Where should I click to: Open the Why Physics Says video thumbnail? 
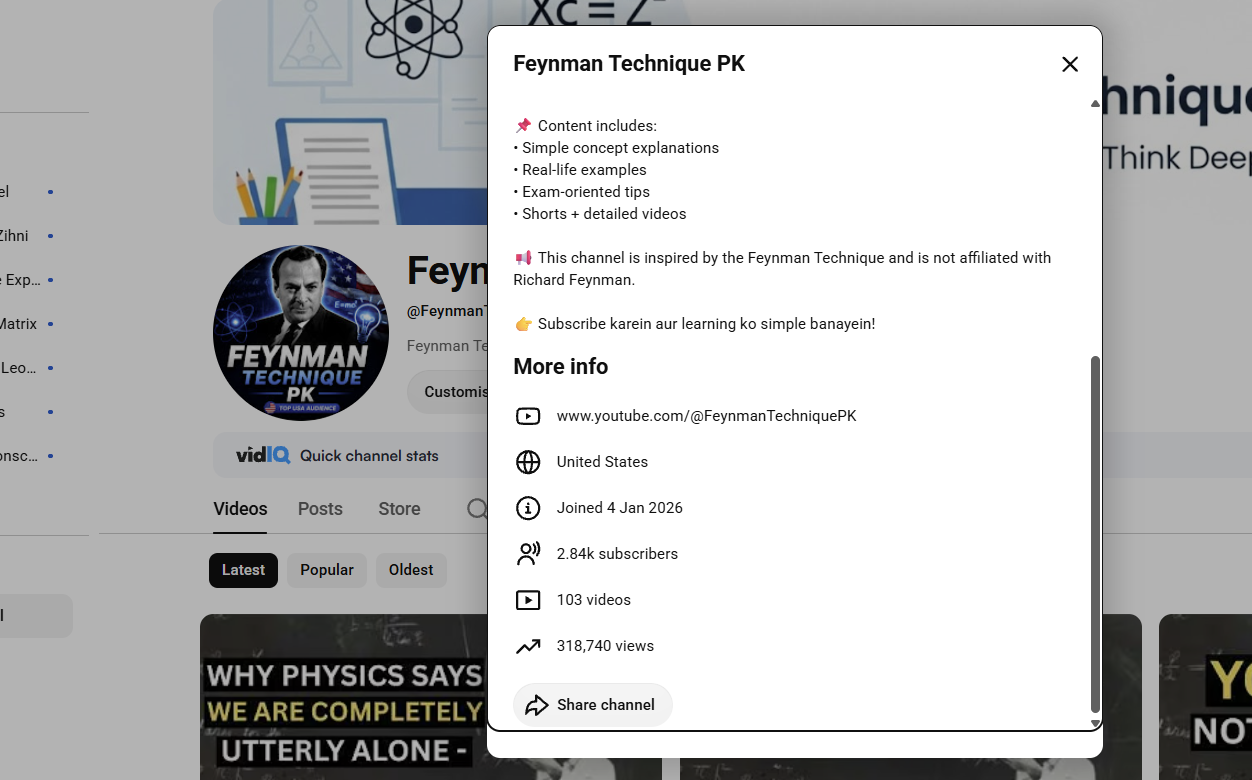point(343,697)
